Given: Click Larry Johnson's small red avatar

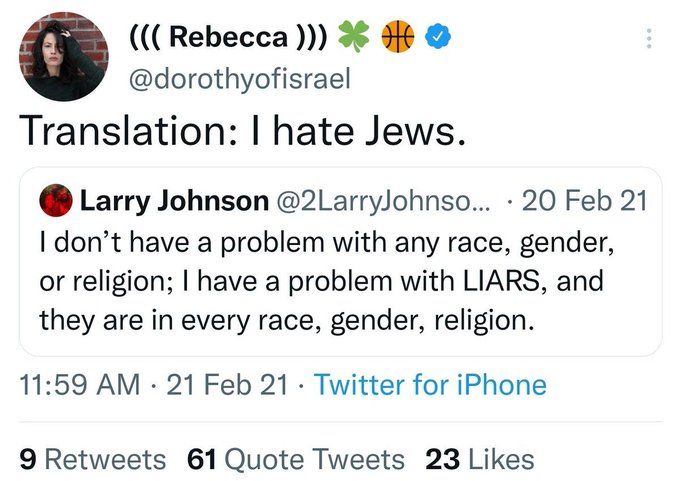Looking at the screenshot, I should [53, 201].
